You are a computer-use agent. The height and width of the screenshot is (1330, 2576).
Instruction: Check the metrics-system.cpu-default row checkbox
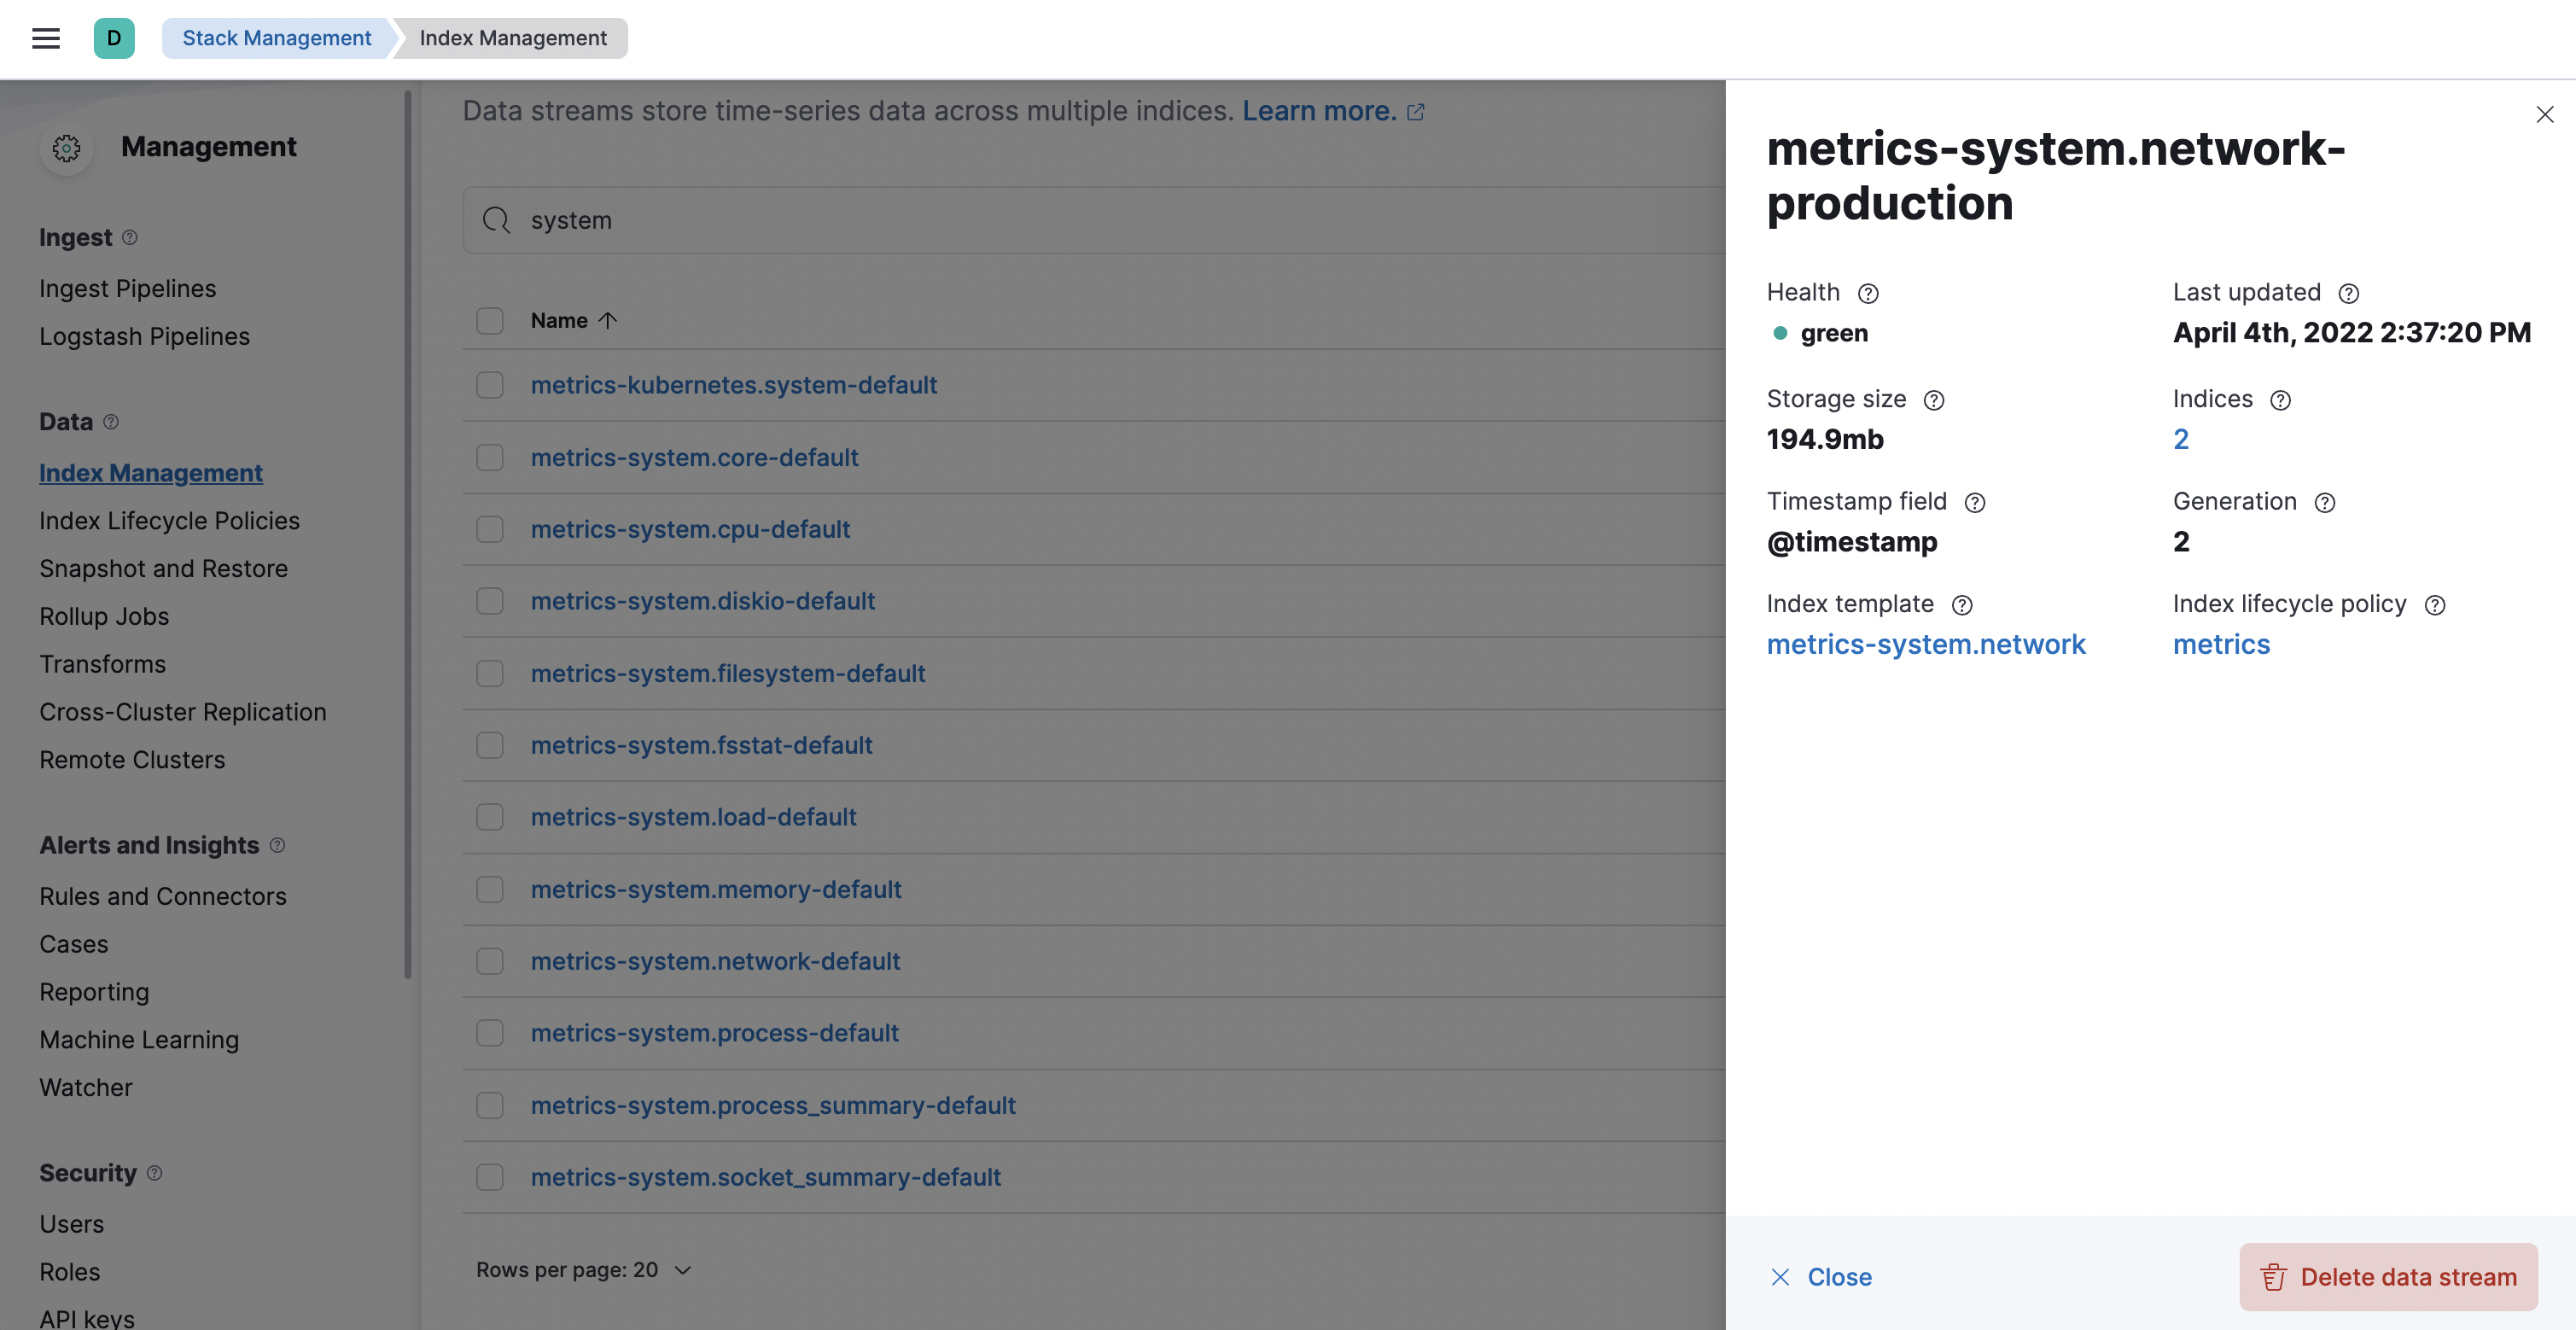490,529
